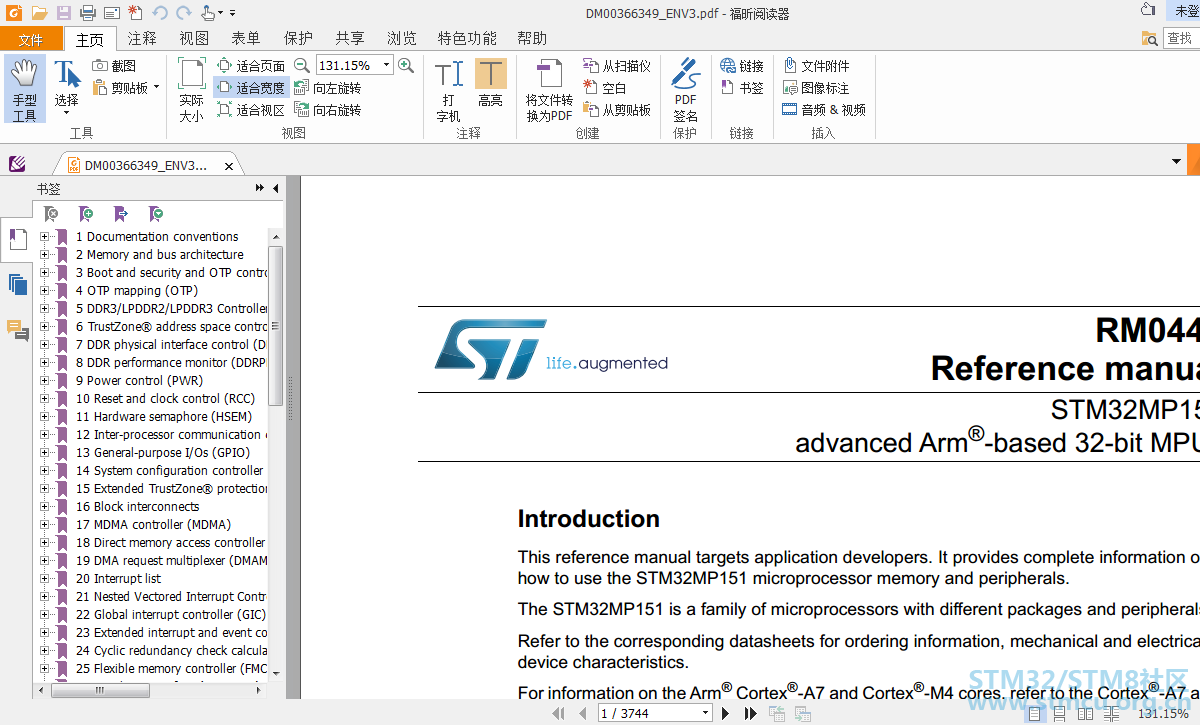Insert a link (链接)
This screenshot has width=1200, height=725.
point(742,66)
